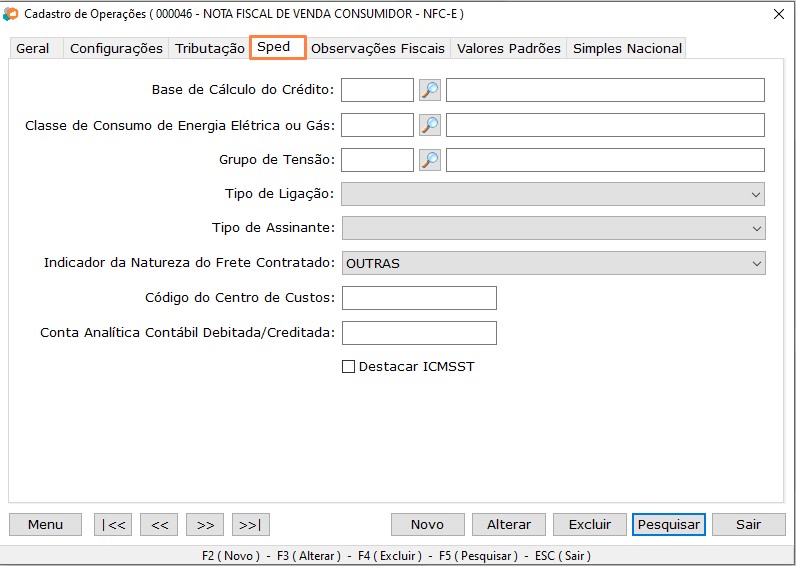Advance to next record with >> button

click(x=205, y=524)
